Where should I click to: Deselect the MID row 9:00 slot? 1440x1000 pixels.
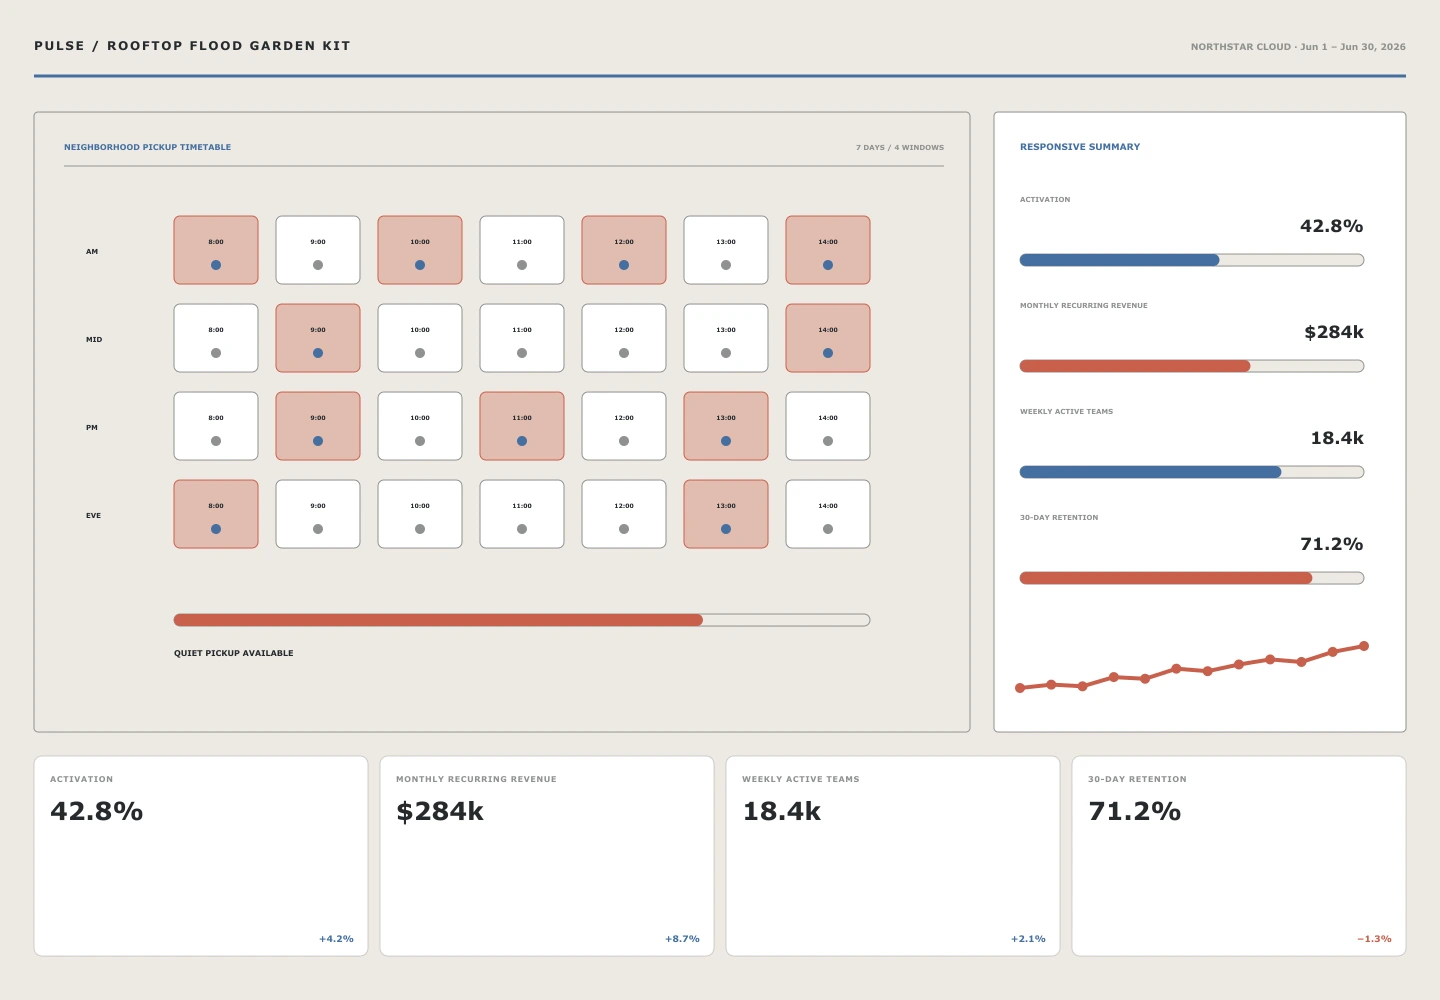(x=318, y=338)
